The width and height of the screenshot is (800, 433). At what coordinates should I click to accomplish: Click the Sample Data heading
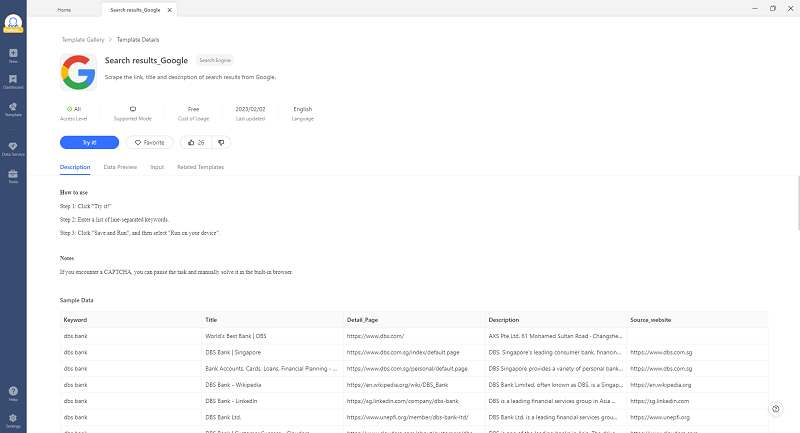(x=77, y=300)
